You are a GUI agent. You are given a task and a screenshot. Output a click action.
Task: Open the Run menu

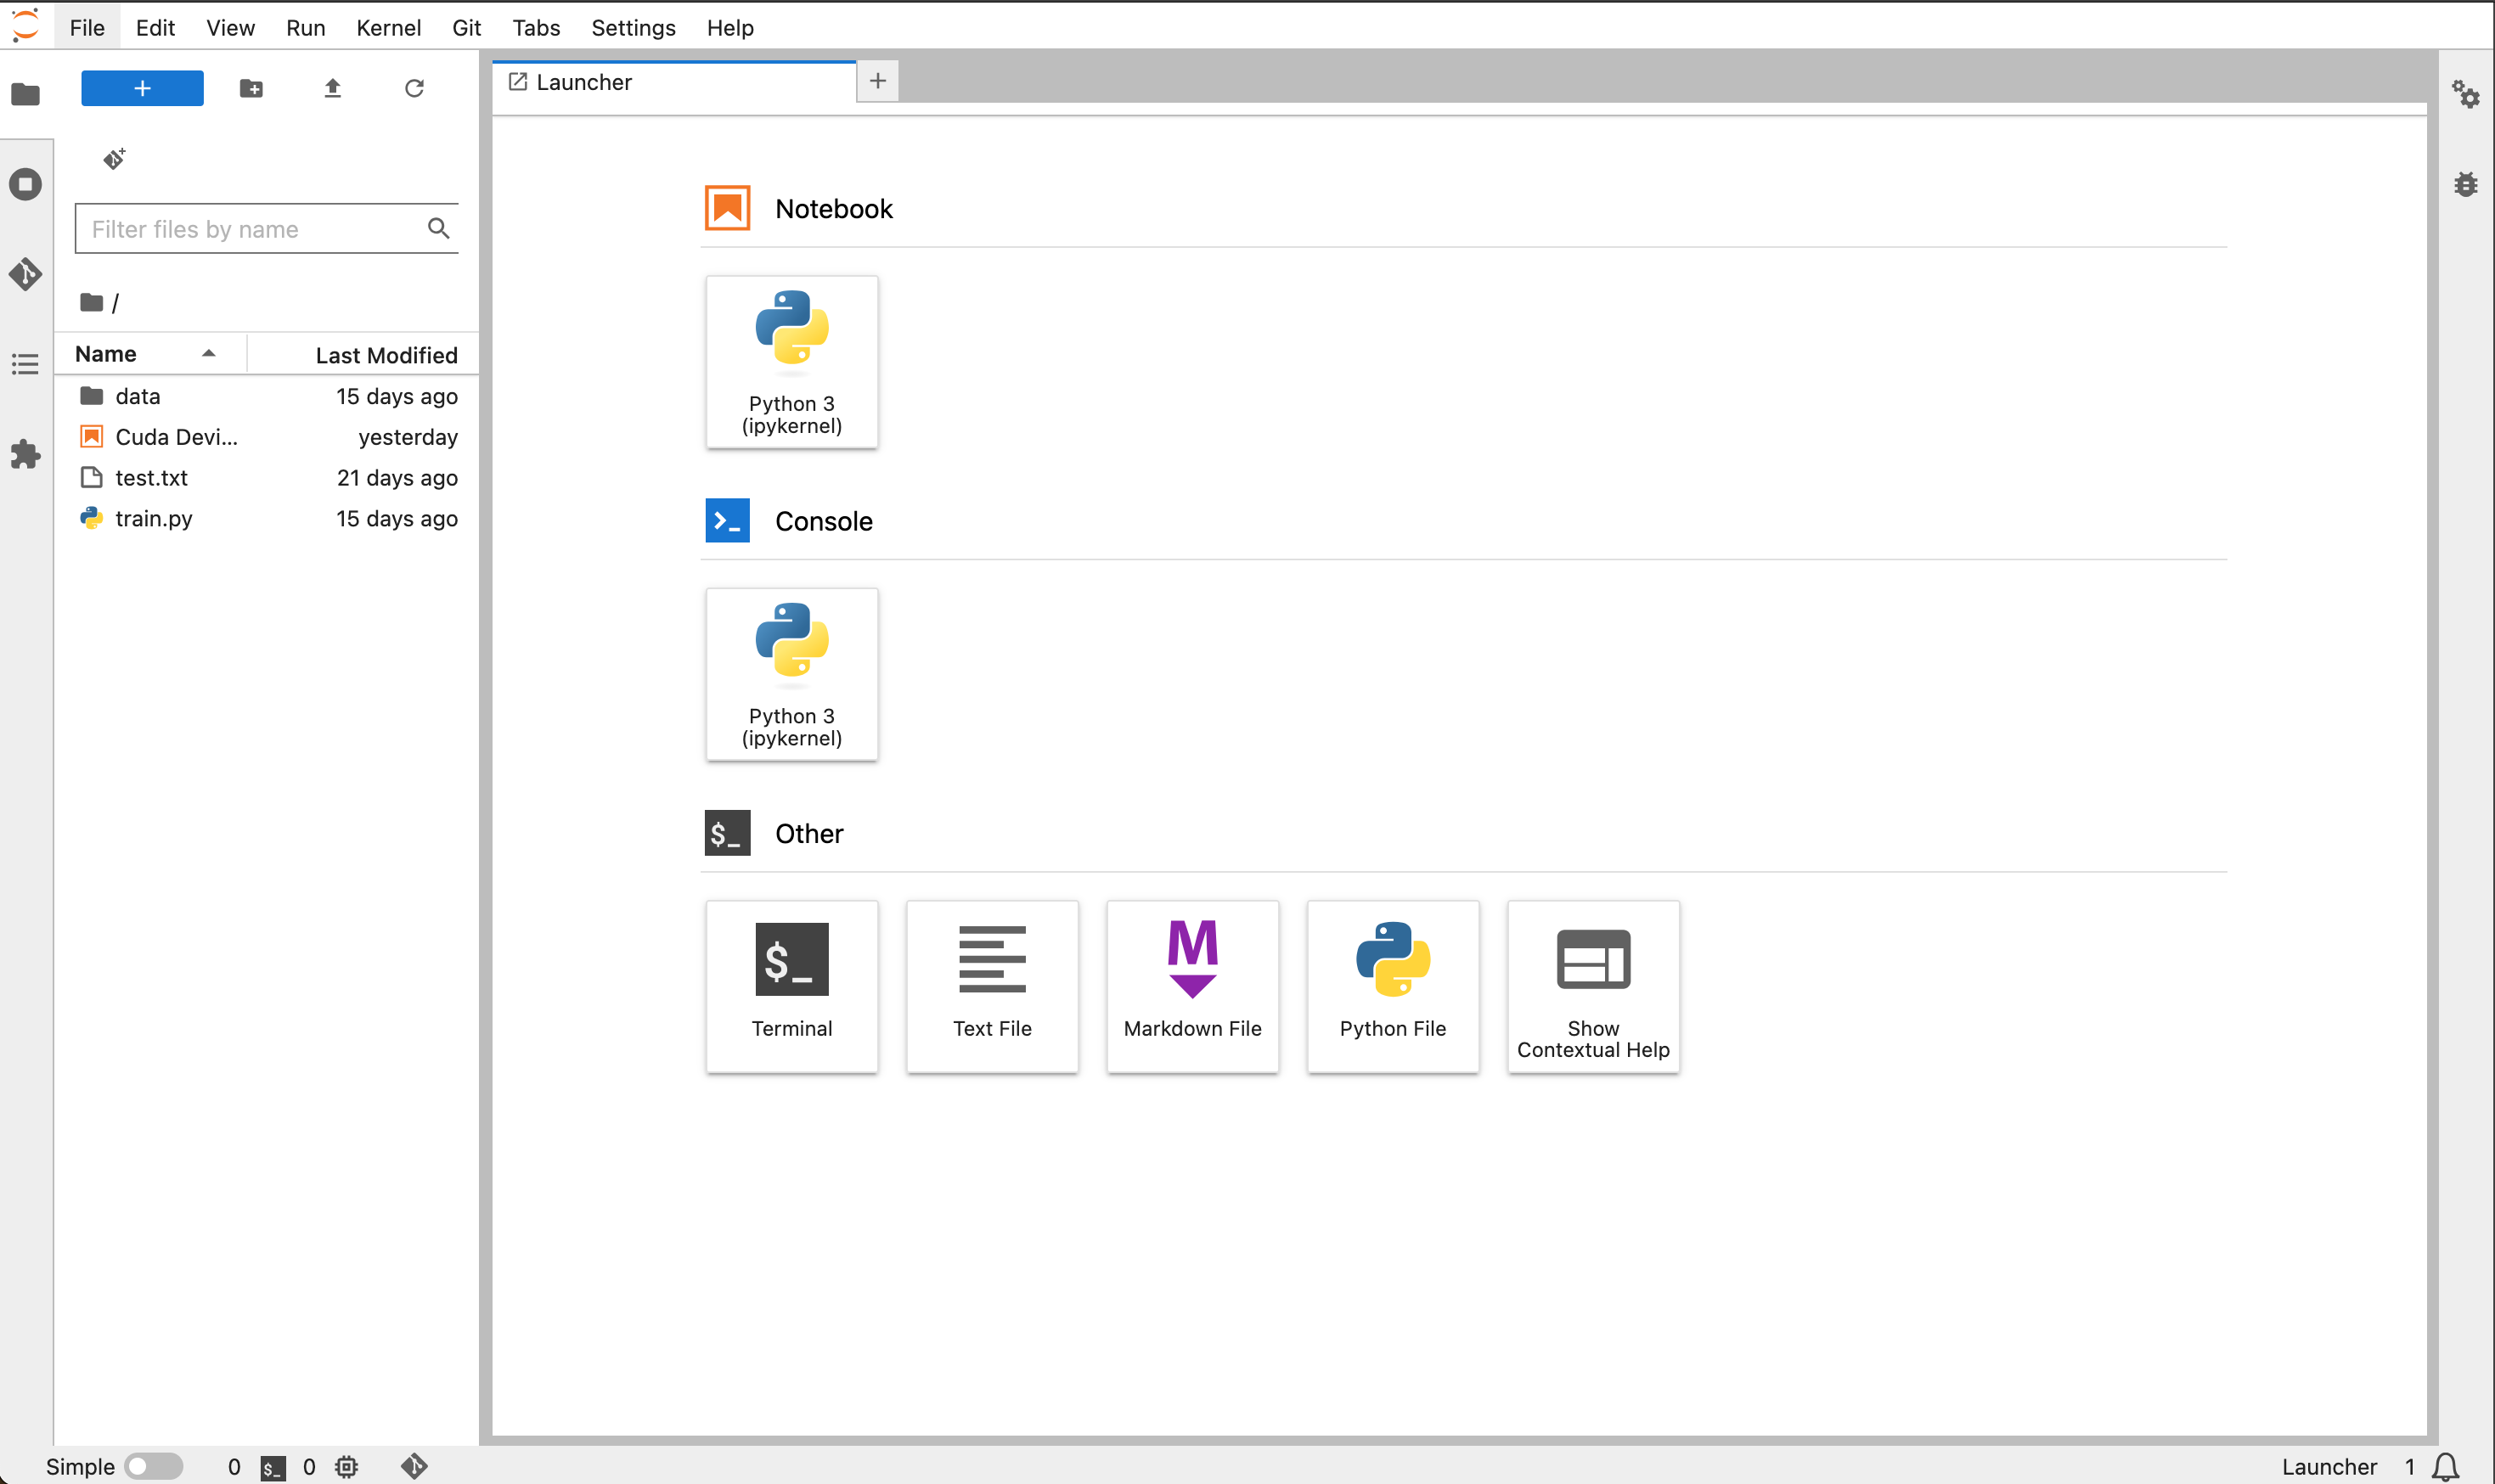[x=305, y=28]
